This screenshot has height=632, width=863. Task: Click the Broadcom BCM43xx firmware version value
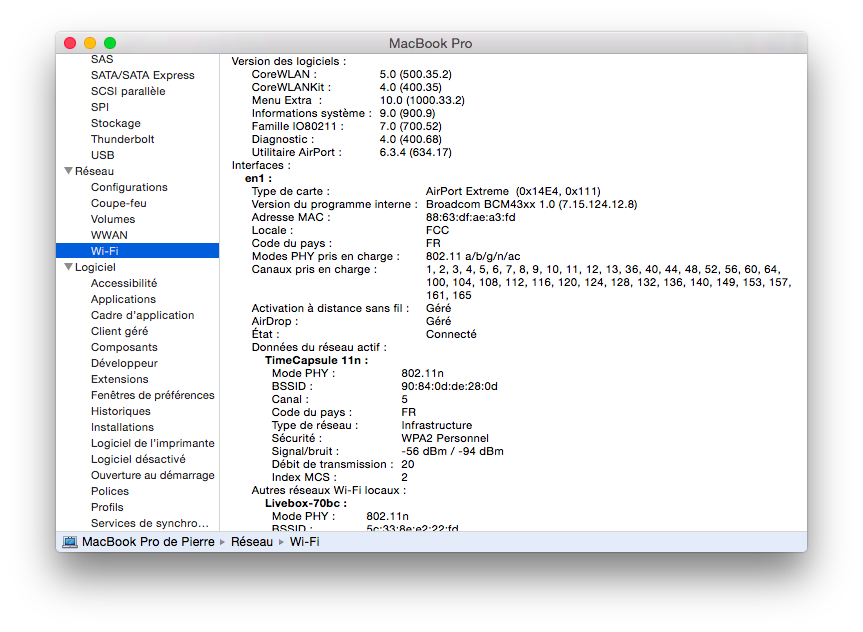pos(531,204)
